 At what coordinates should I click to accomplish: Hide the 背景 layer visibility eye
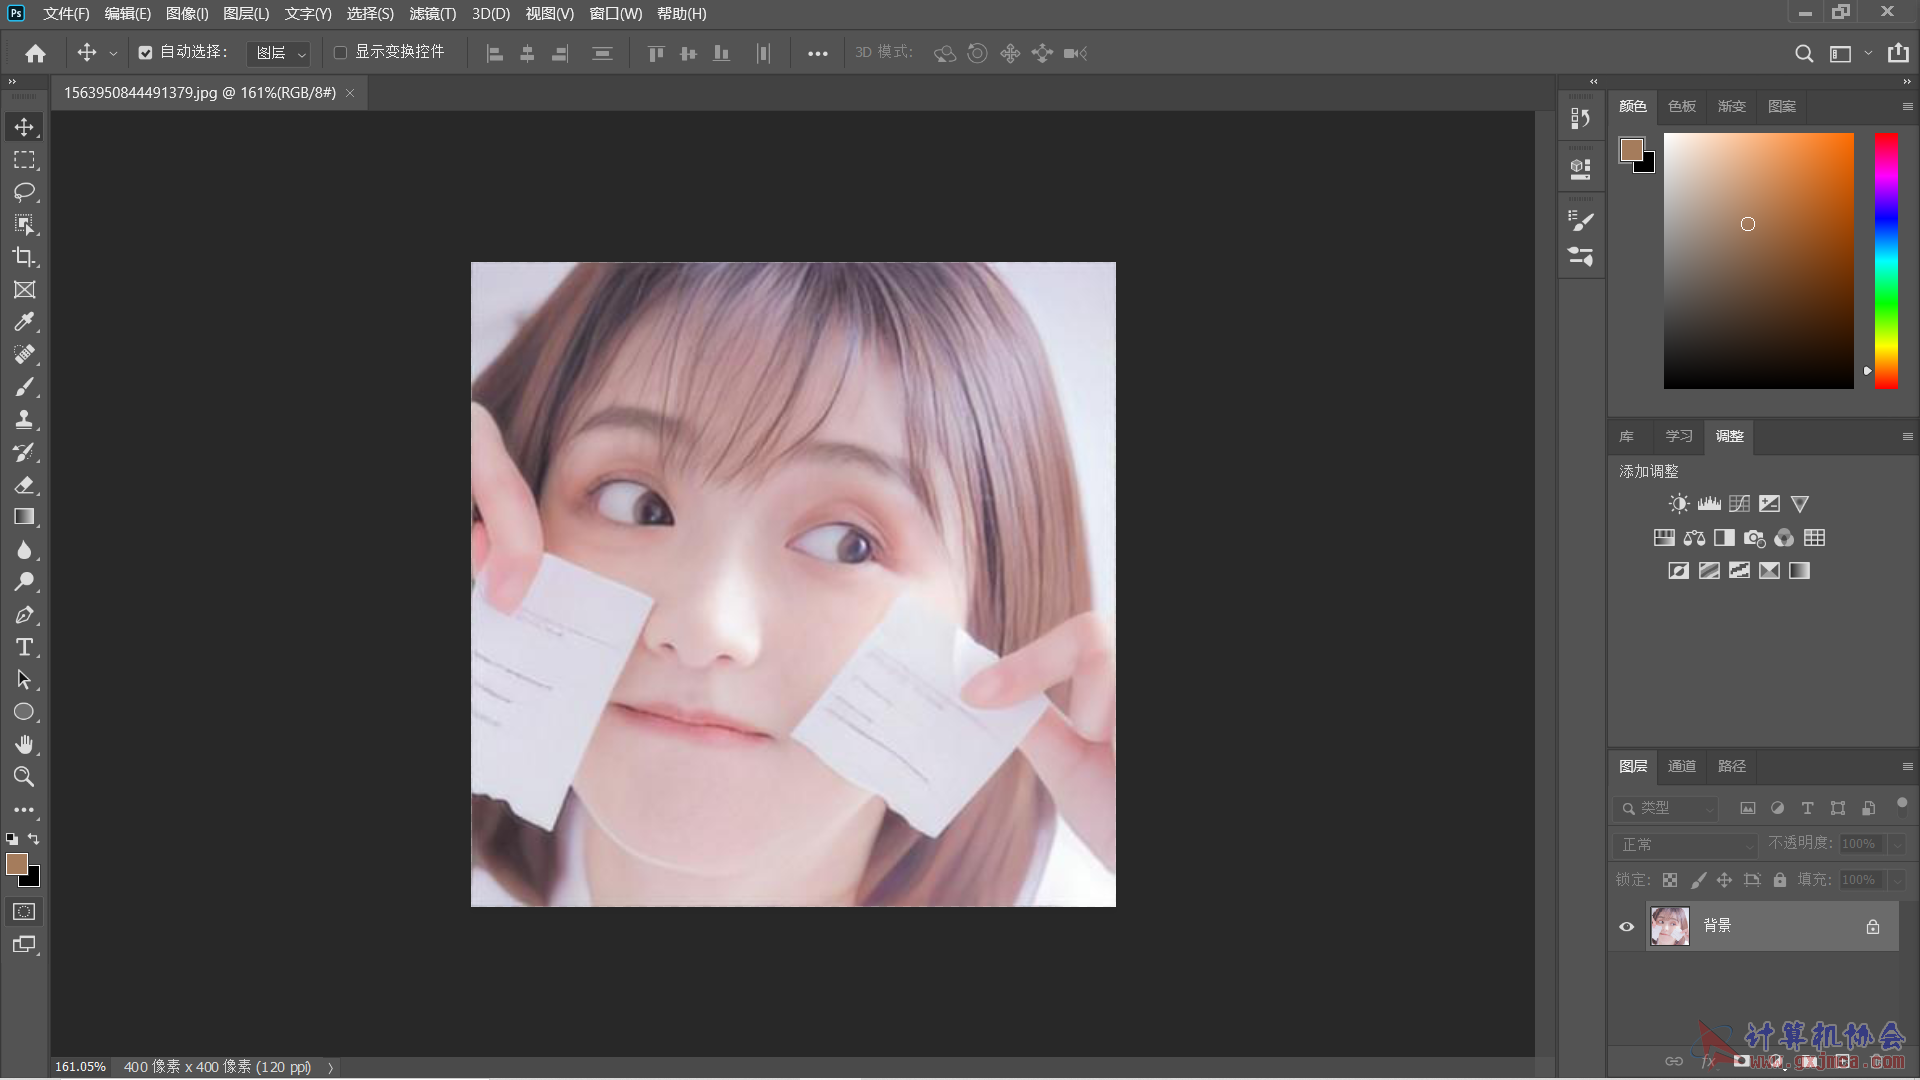1627,927
